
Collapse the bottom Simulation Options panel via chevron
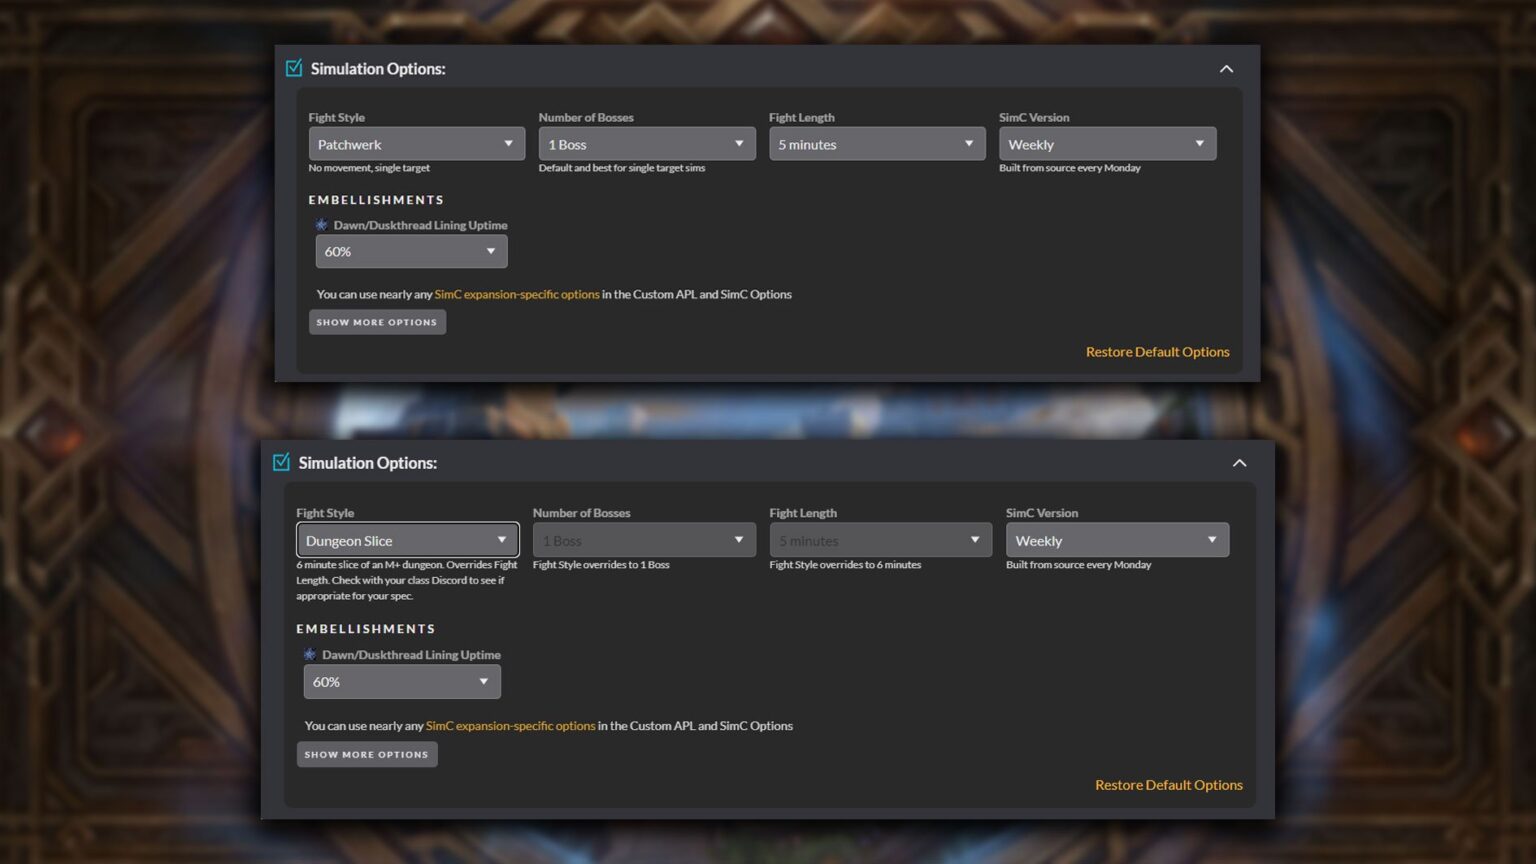coord(1239,462)
